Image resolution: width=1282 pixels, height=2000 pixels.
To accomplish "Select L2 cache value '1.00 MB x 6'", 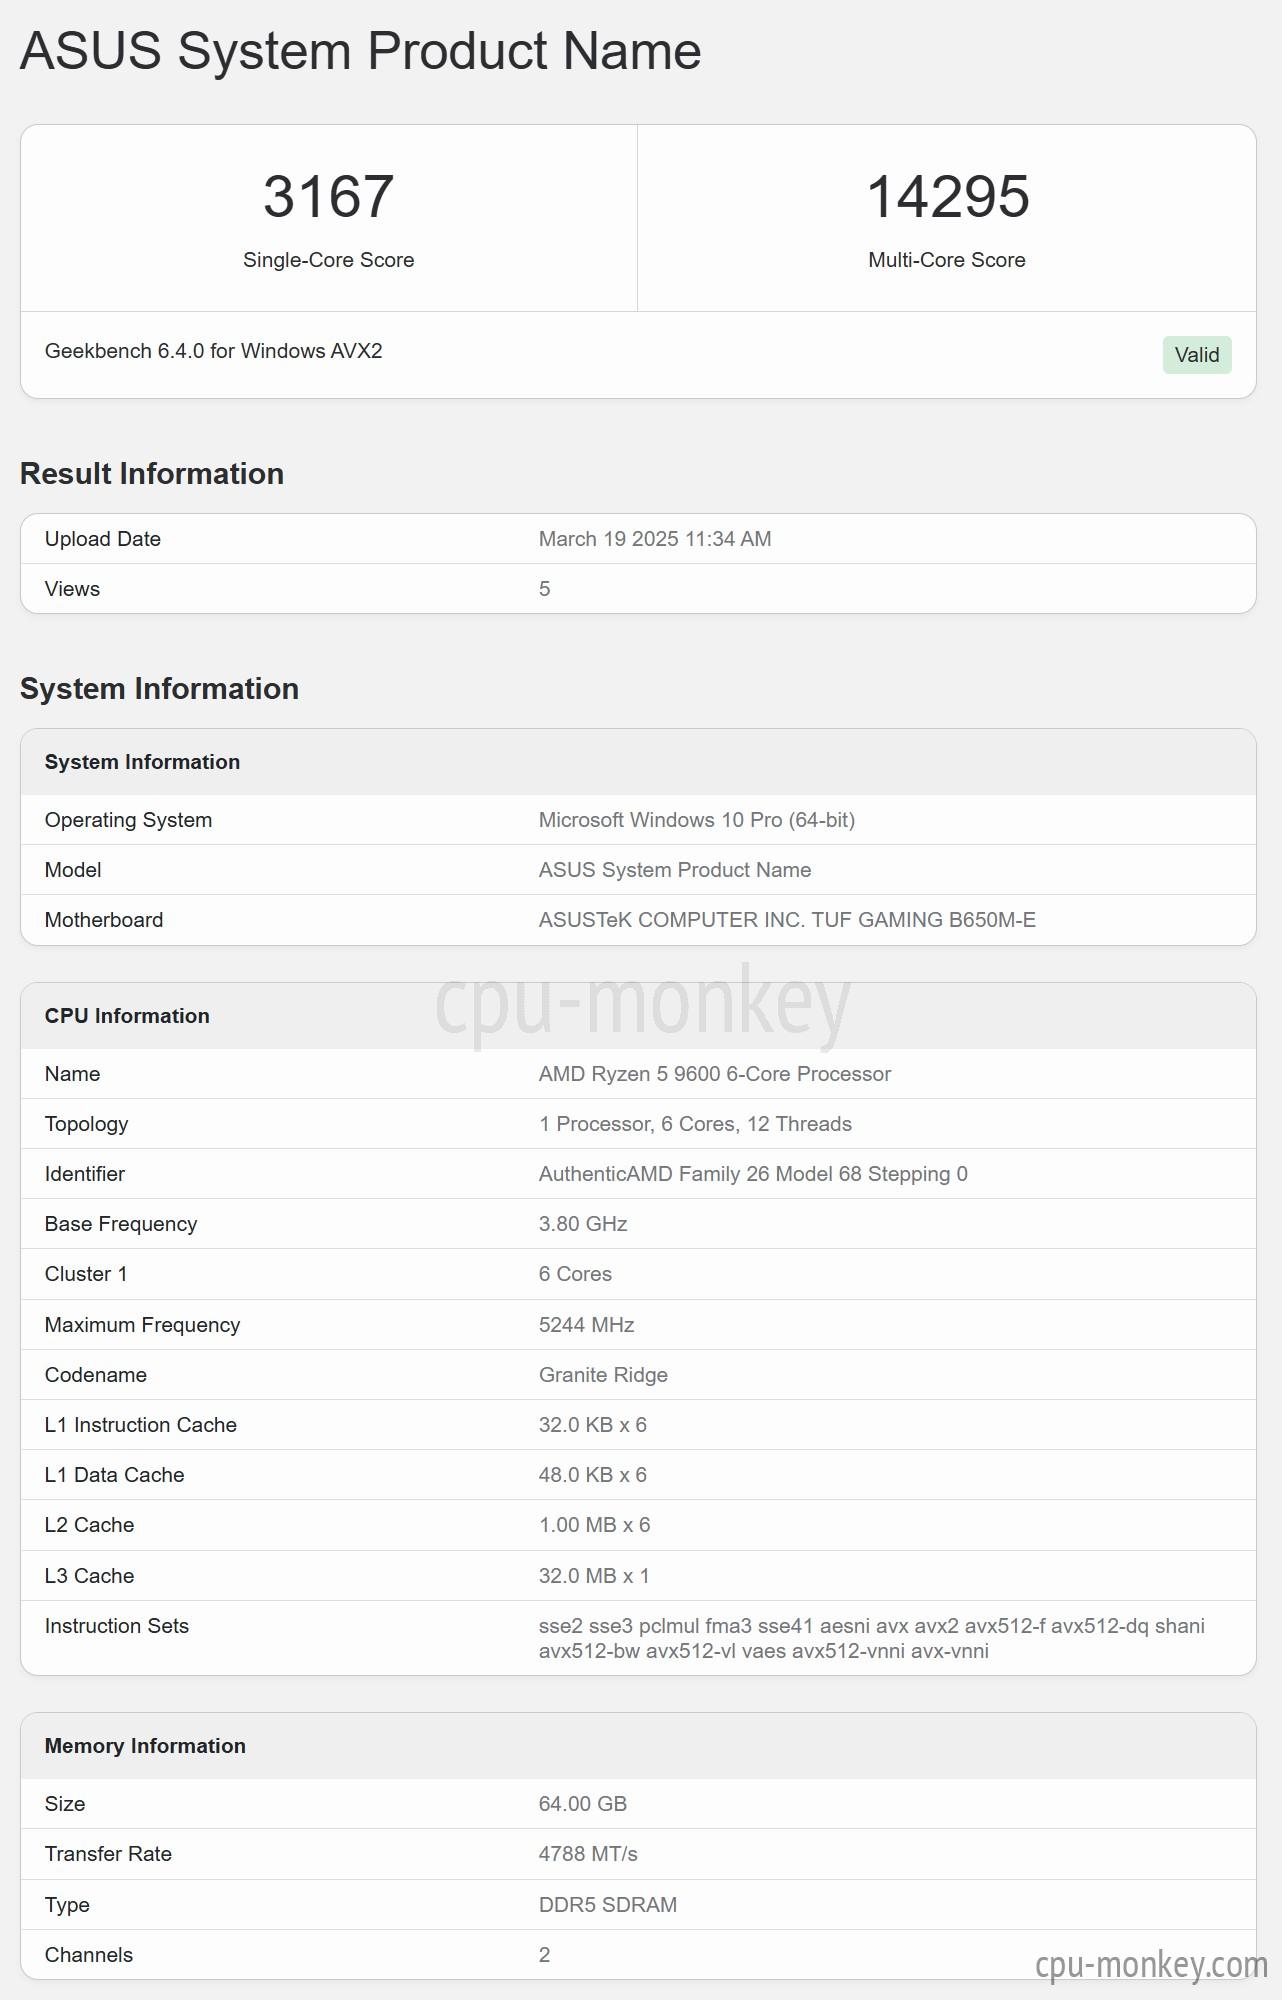I will (x=595, y=1525).
